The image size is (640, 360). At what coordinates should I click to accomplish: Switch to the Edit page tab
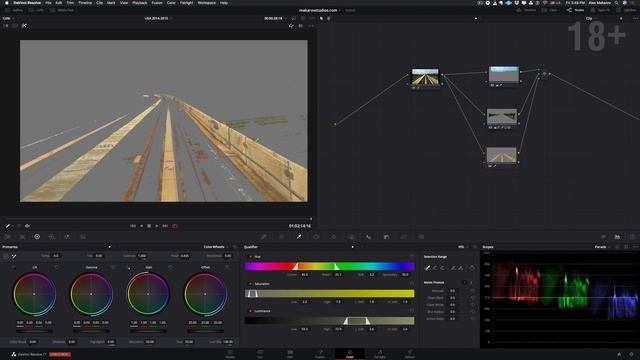[290, 354]
